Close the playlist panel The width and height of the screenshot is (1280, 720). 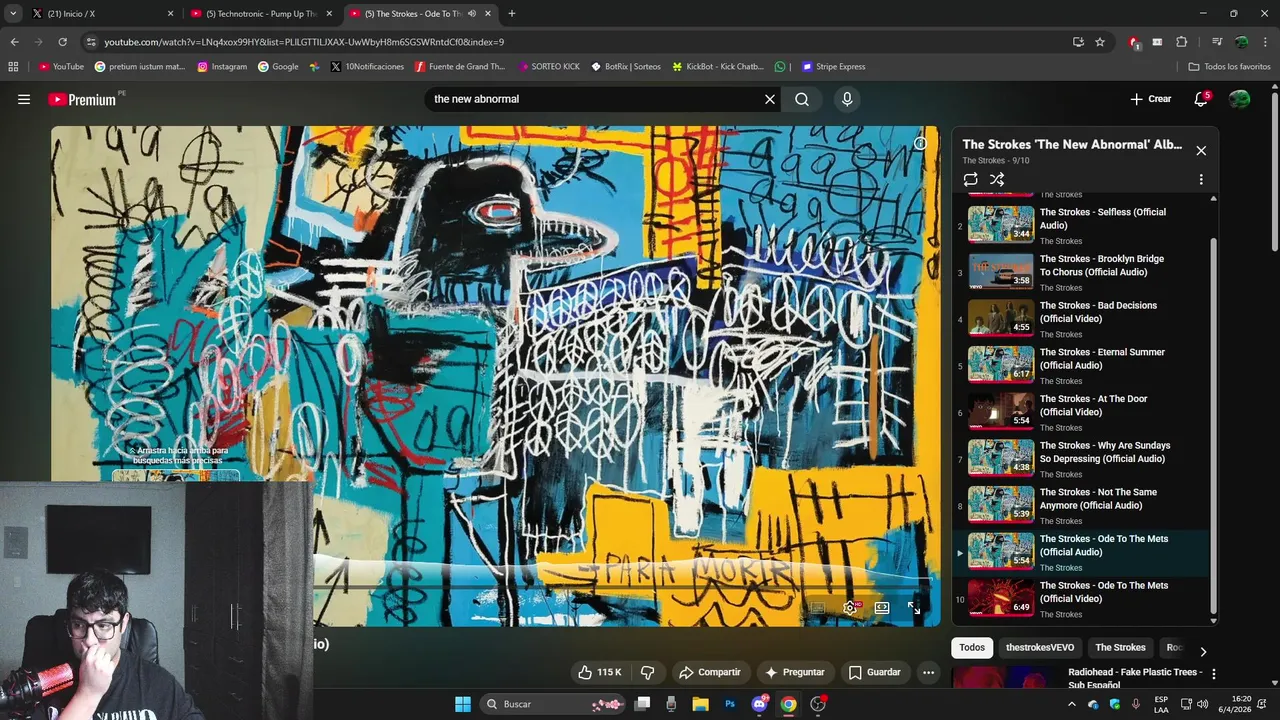click(x=1201, y=150)
